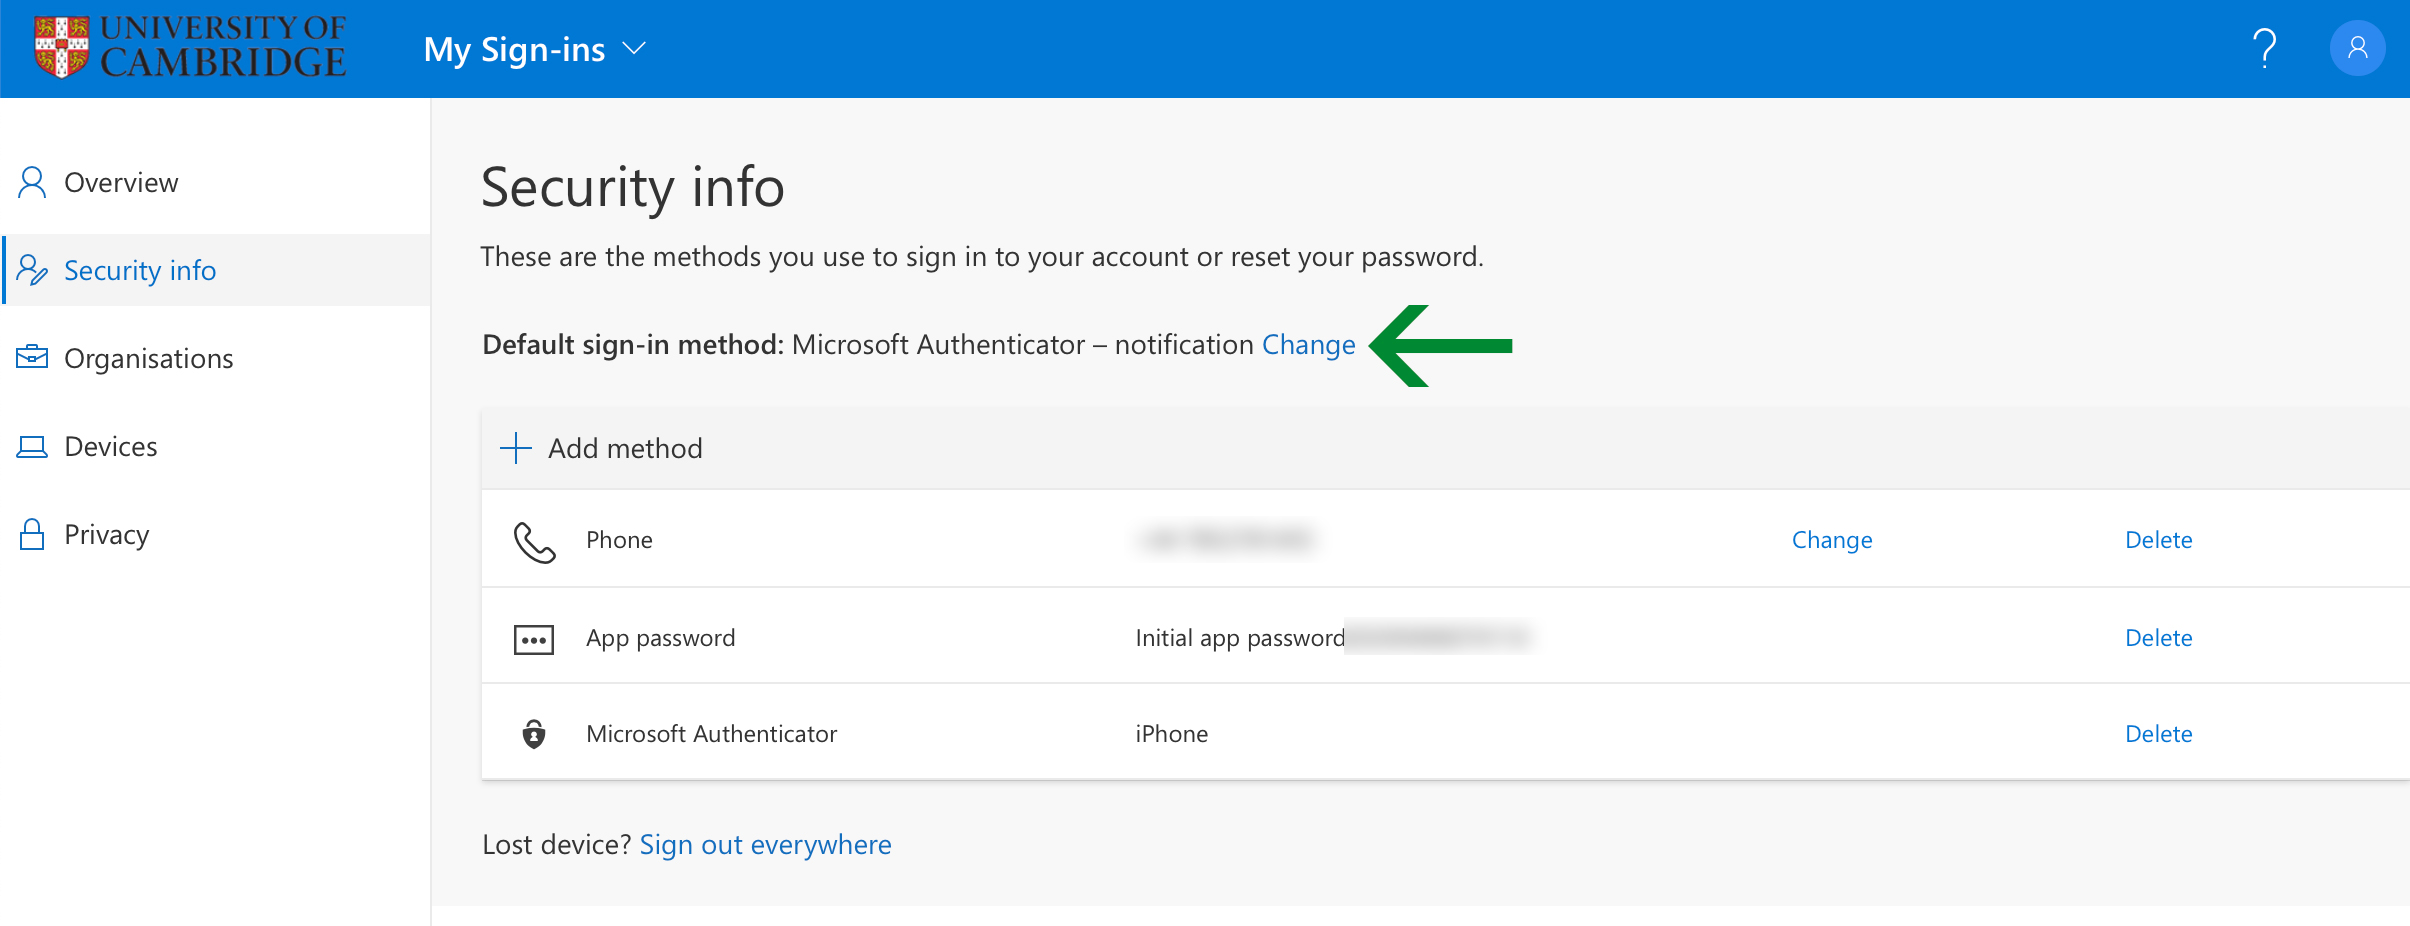Click the Security info page heading
2410x926 pixels.
tap(632, 187)
